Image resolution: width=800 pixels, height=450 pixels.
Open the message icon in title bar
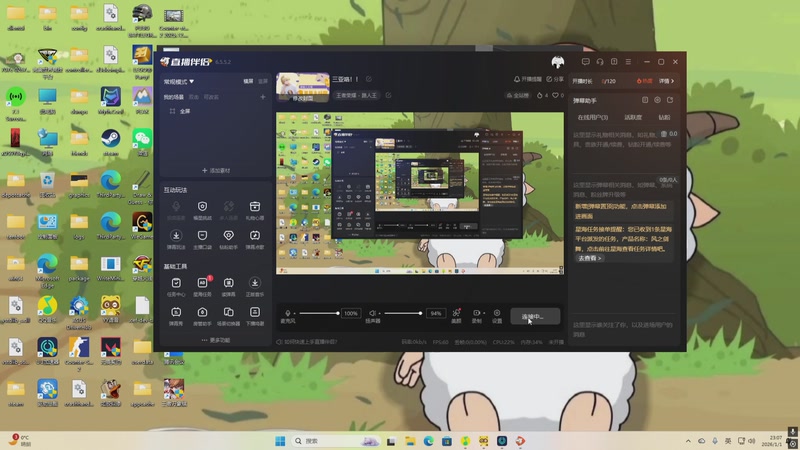coord(585,62)
